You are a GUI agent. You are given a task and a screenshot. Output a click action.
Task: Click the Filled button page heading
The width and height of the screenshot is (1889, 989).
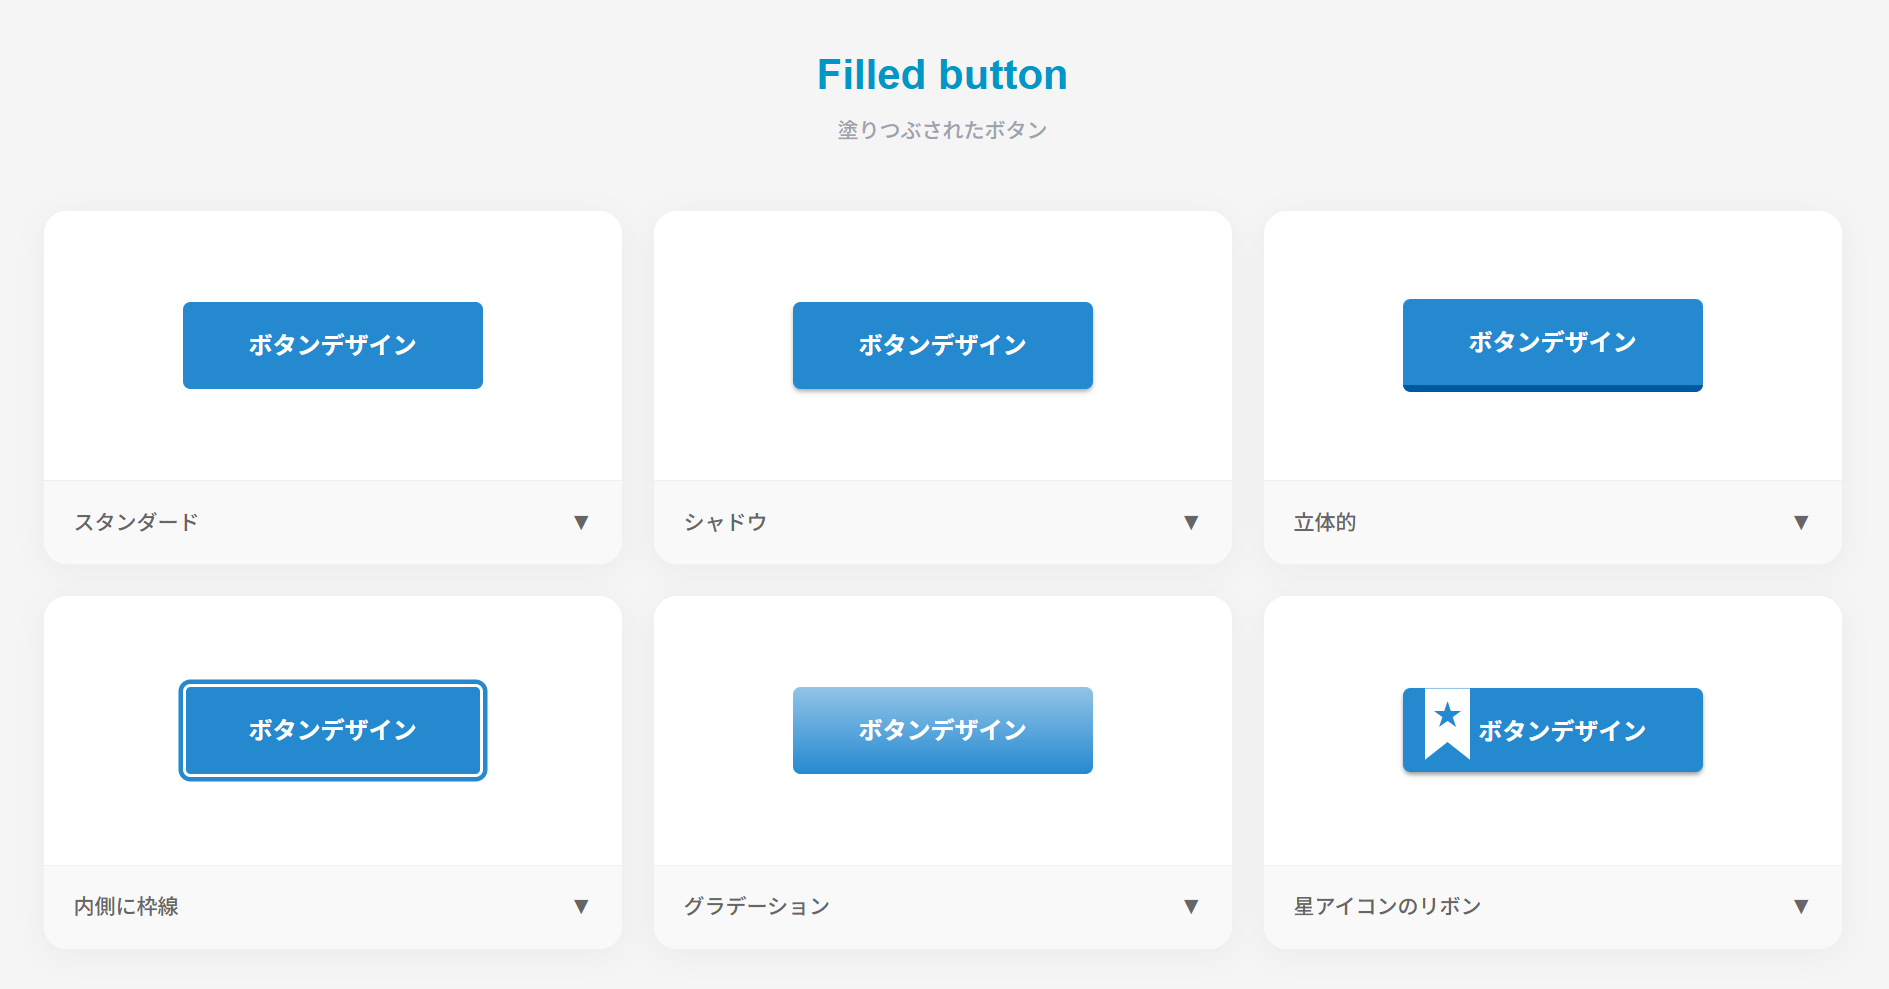(x=942, y=74)
